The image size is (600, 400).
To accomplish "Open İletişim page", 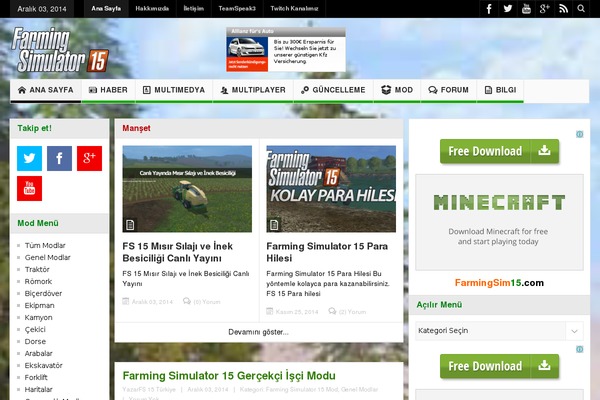I will tap(194, 8).
